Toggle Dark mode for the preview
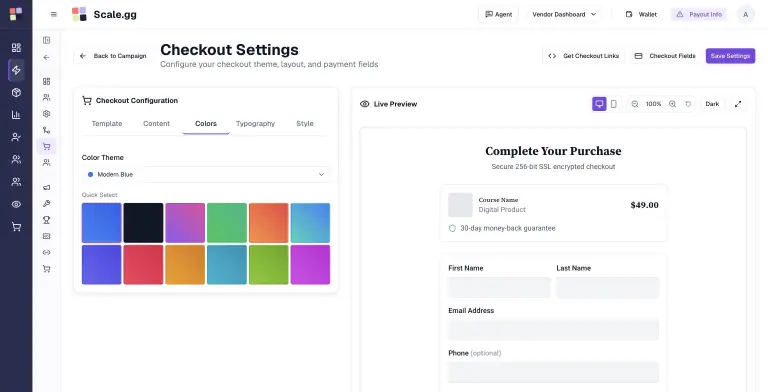Image resolution: width=768 pixels, height=392 pixels. click(x=712, y=104)
